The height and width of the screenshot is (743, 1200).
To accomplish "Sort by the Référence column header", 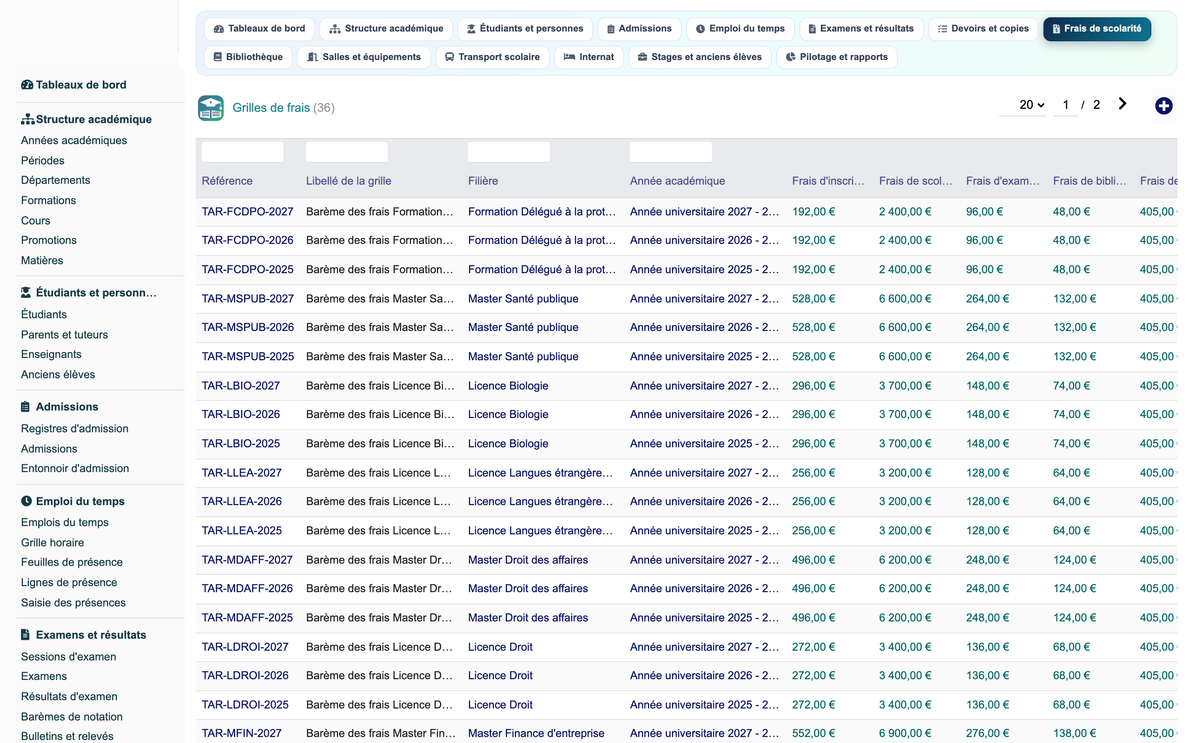I will tap(227, 181).
